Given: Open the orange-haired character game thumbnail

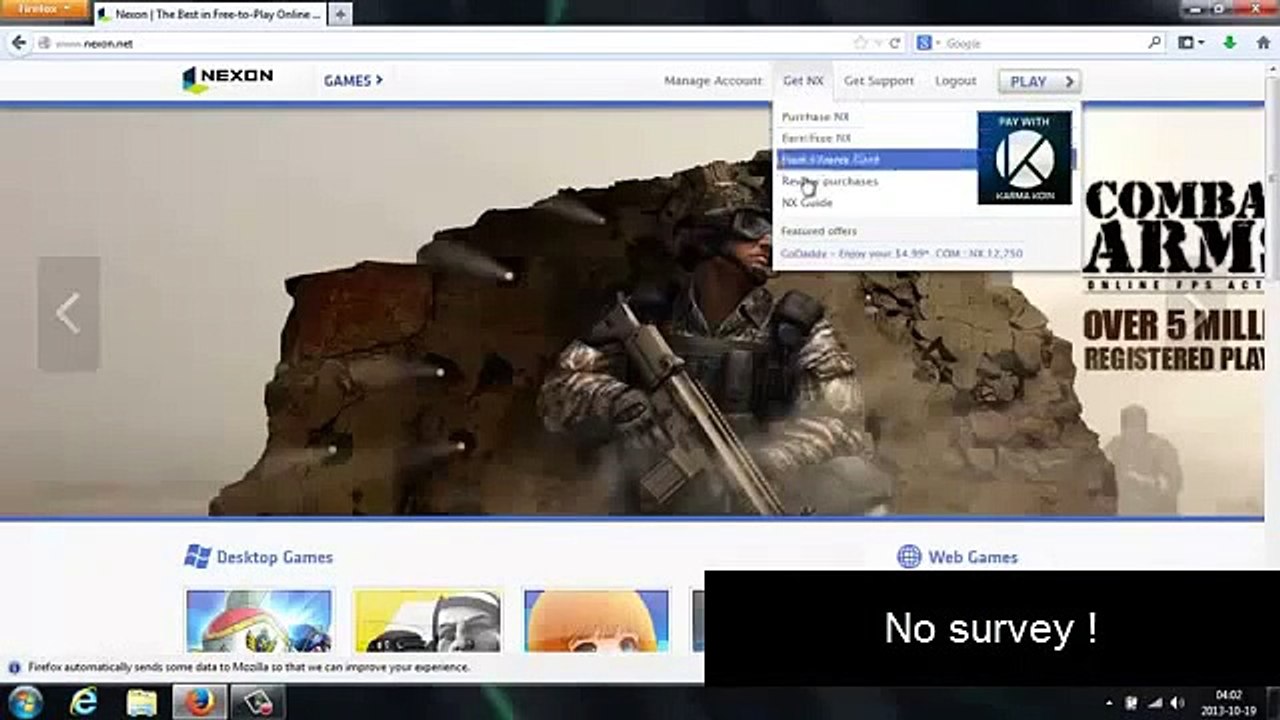Looking at the screenshot, I should pyautogui.click(x=596, y=621).
